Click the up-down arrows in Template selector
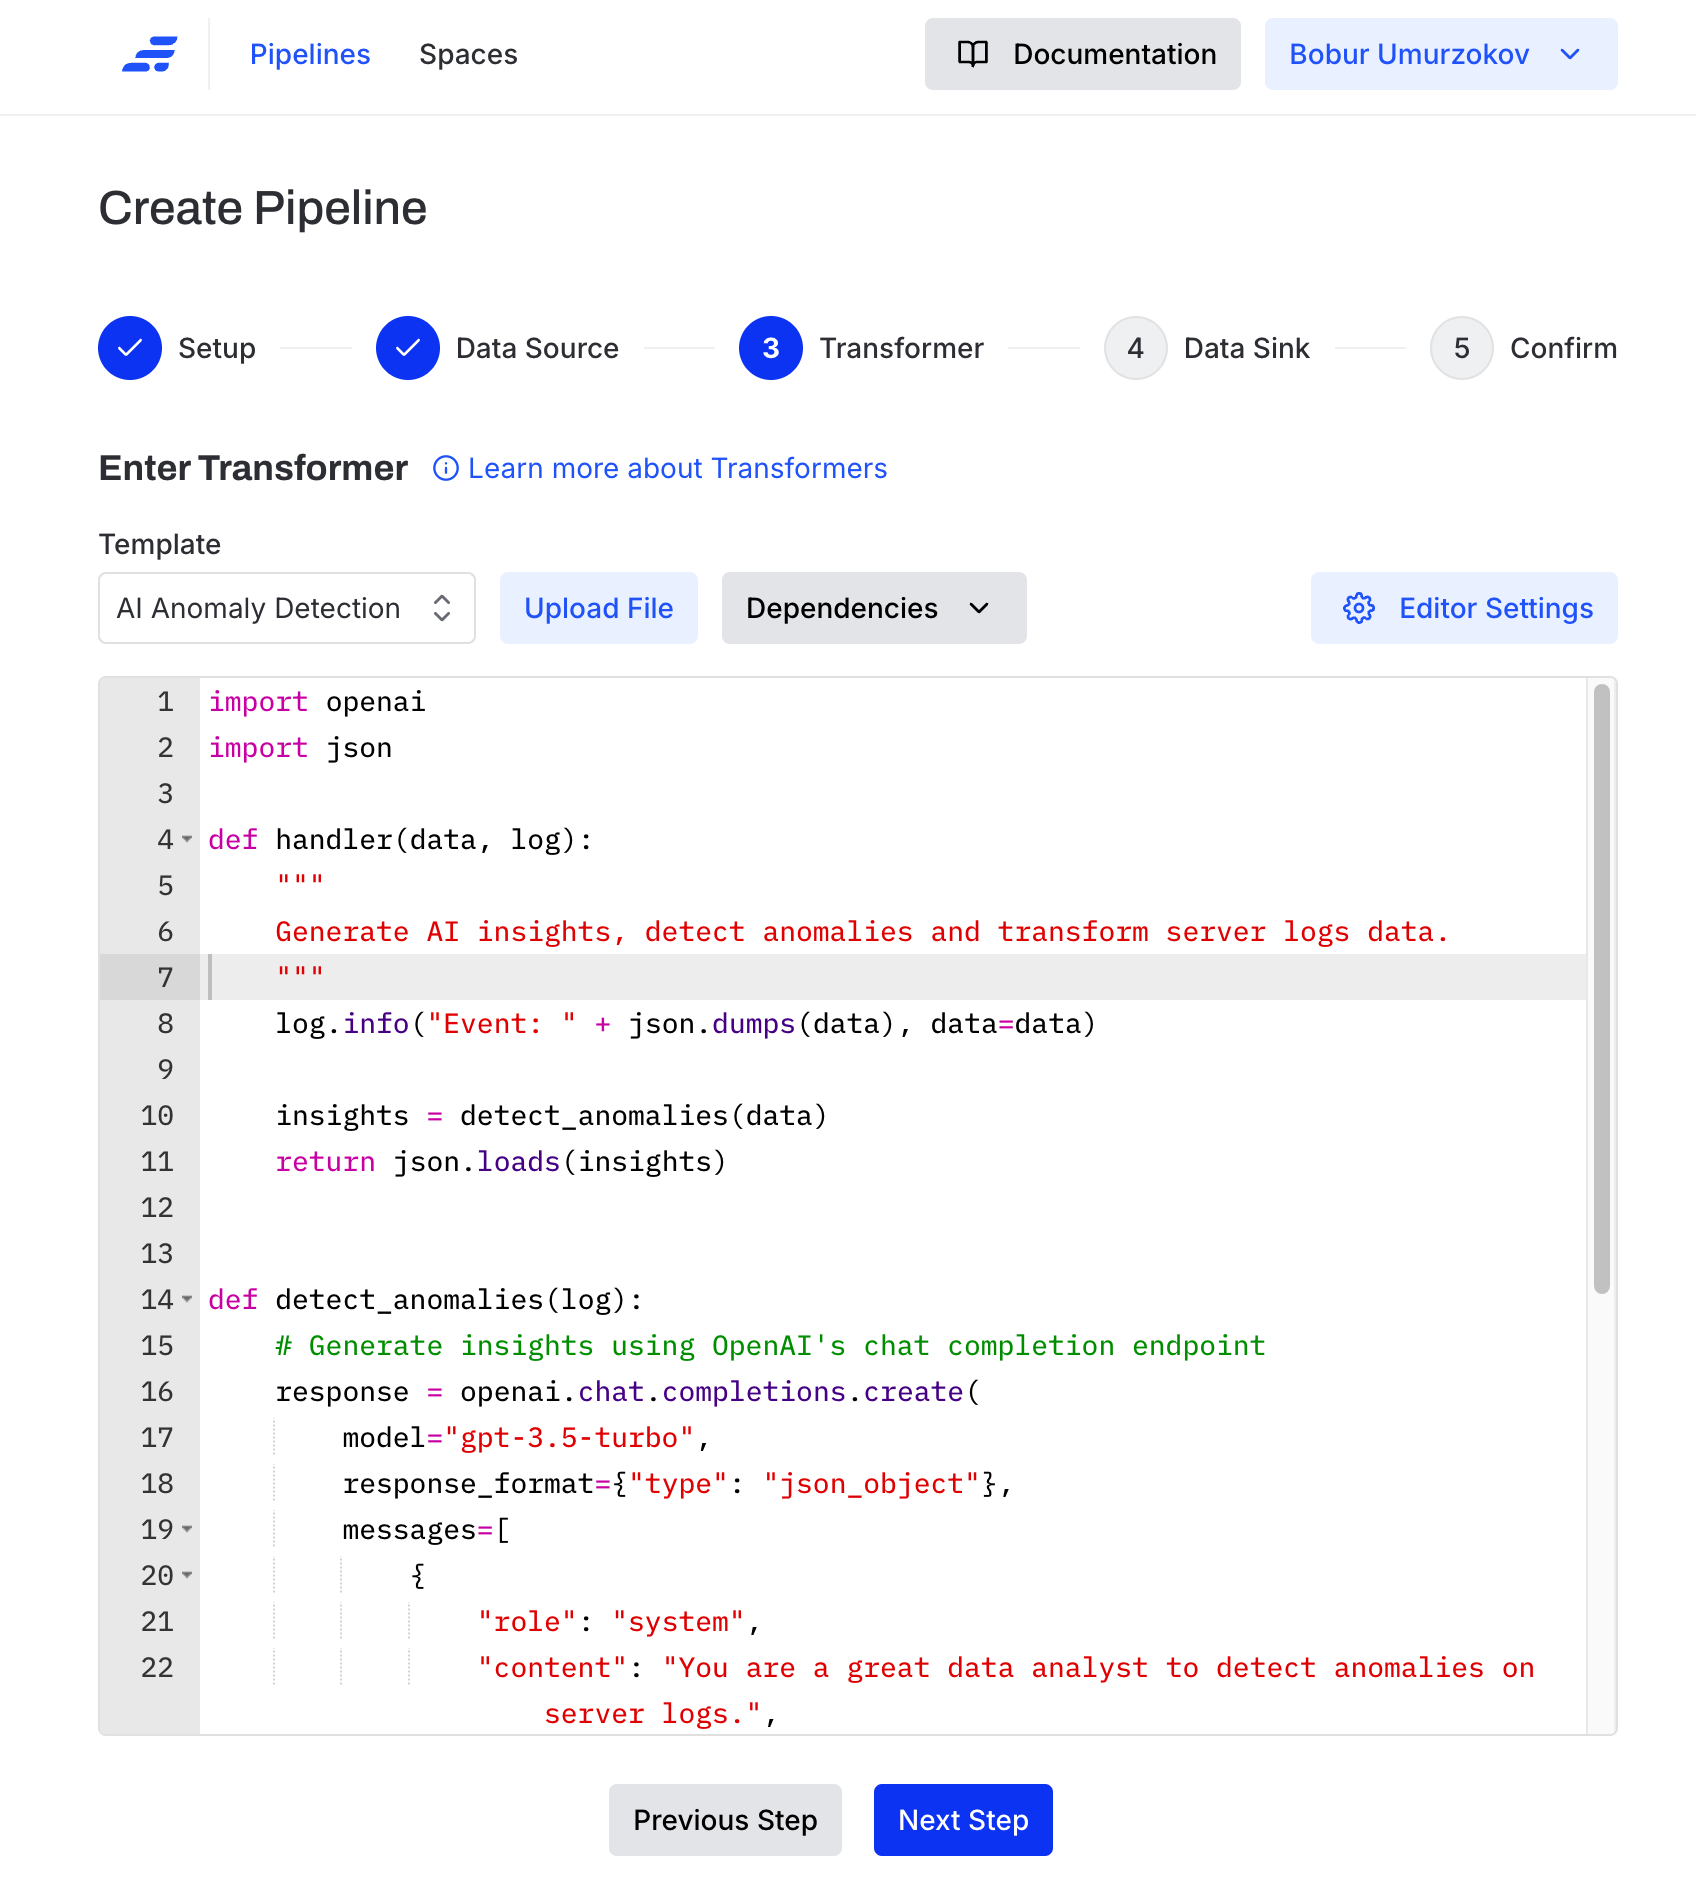Viewport: 1696px width, 1900px height. click(x=442, y=608)
